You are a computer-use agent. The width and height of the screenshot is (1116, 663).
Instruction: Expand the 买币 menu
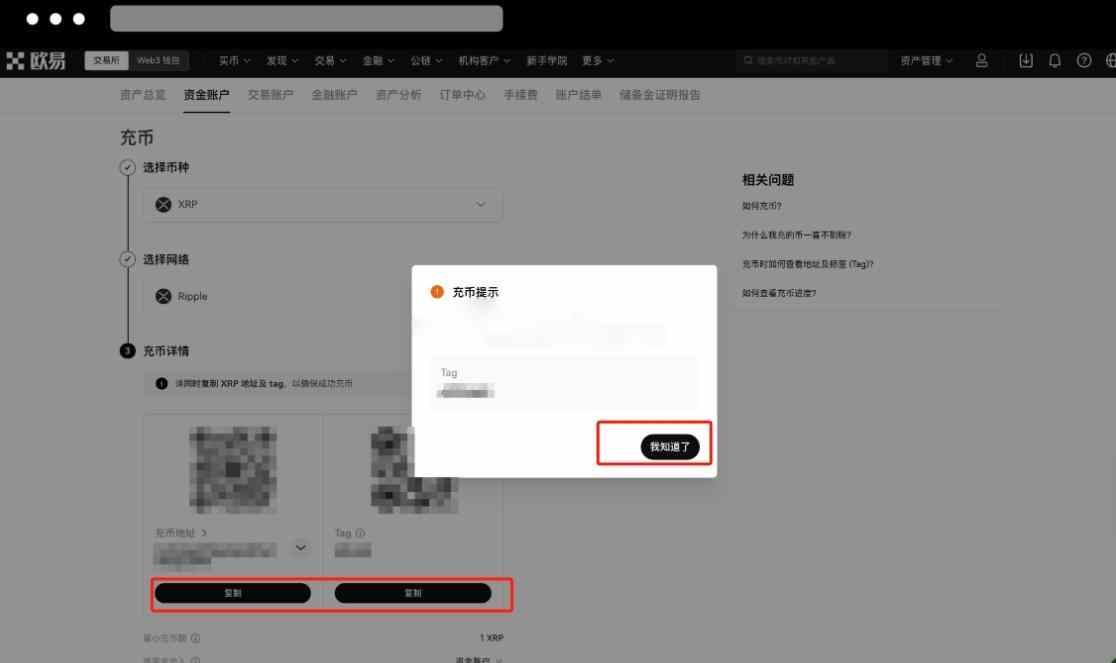tap(235, 60)
